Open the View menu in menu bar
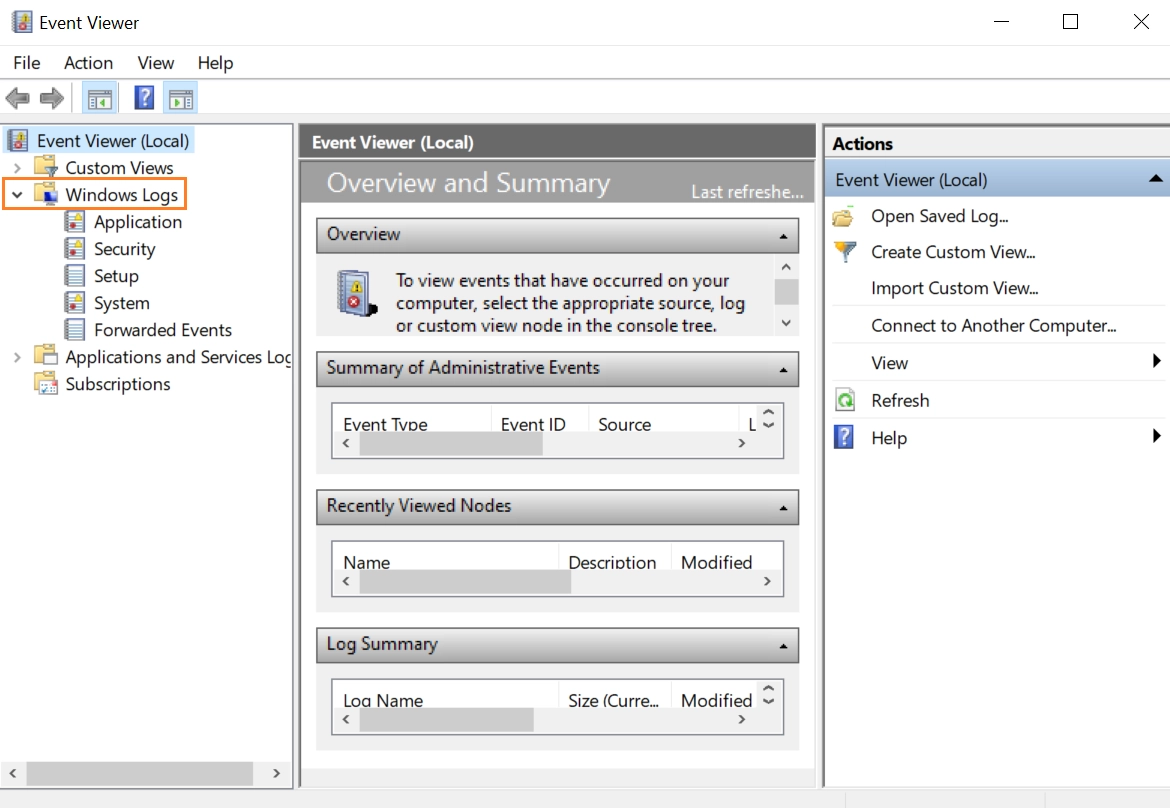Image resolution: width=1170 pixels, height=808 pixels. (155, 63)
